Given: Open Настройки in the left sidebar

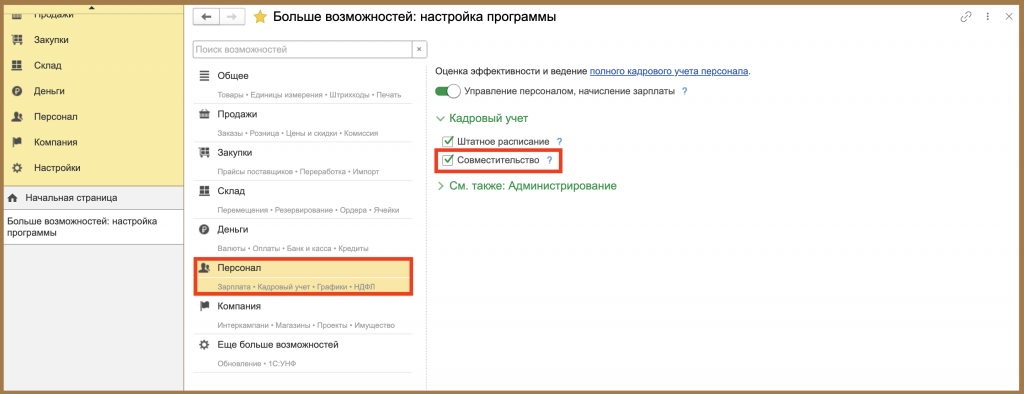Looking at the screenshot, I should [57, 168].
